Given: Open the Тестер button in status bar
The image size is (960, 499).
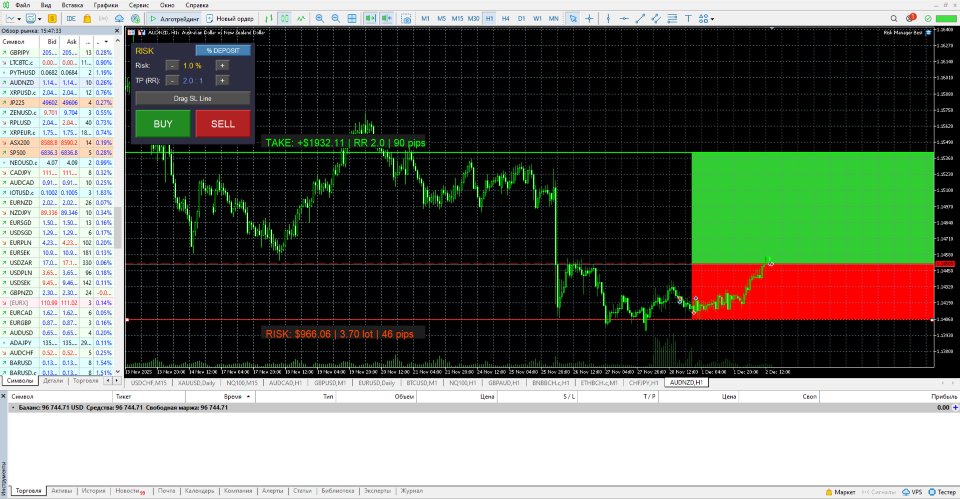Looking at the screenshot, I should pos(942,492).
